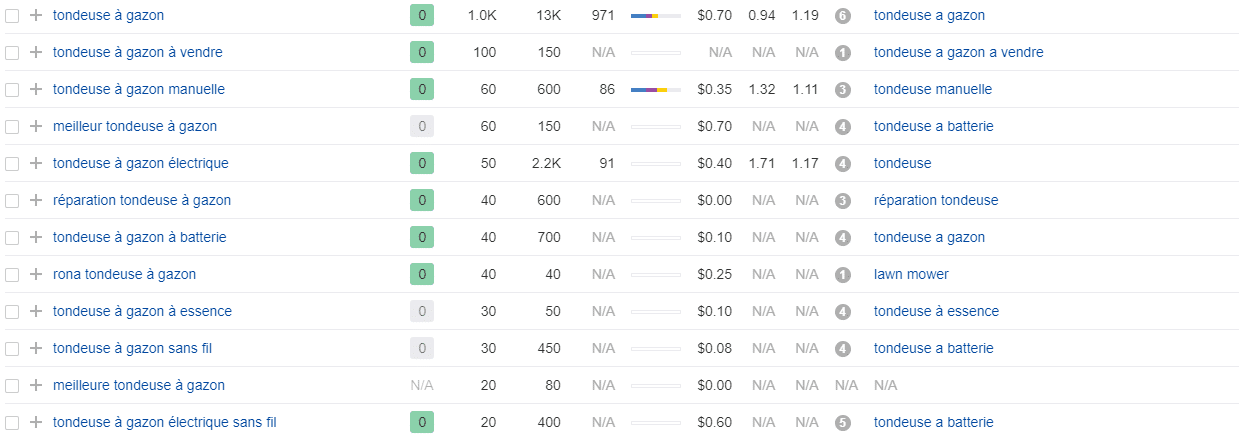Click colored clicks bar for 'tondeuse à gazon manuelle'
The height and width of the screenshot is (439, 1239).
655,90
